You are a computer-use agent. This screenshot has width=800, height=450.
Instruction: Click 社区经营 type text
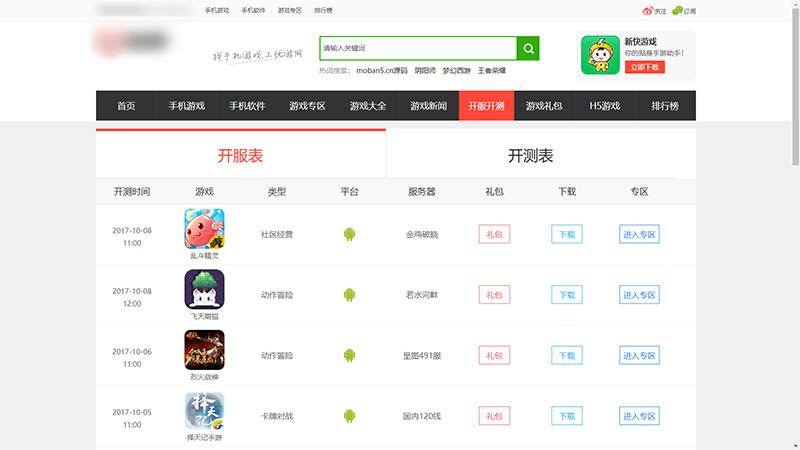tap(277, 235)
